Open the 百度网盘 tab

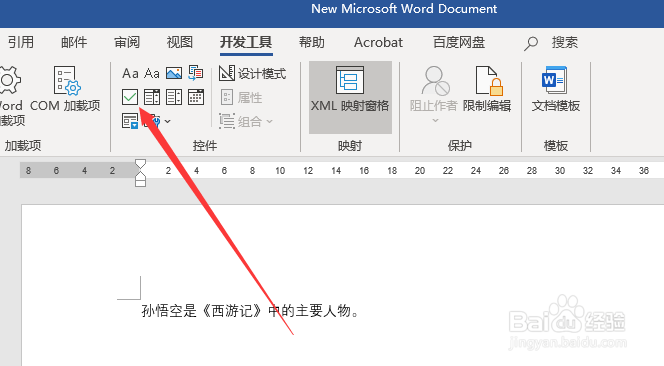pyautogui.click(x=459, y=42)
